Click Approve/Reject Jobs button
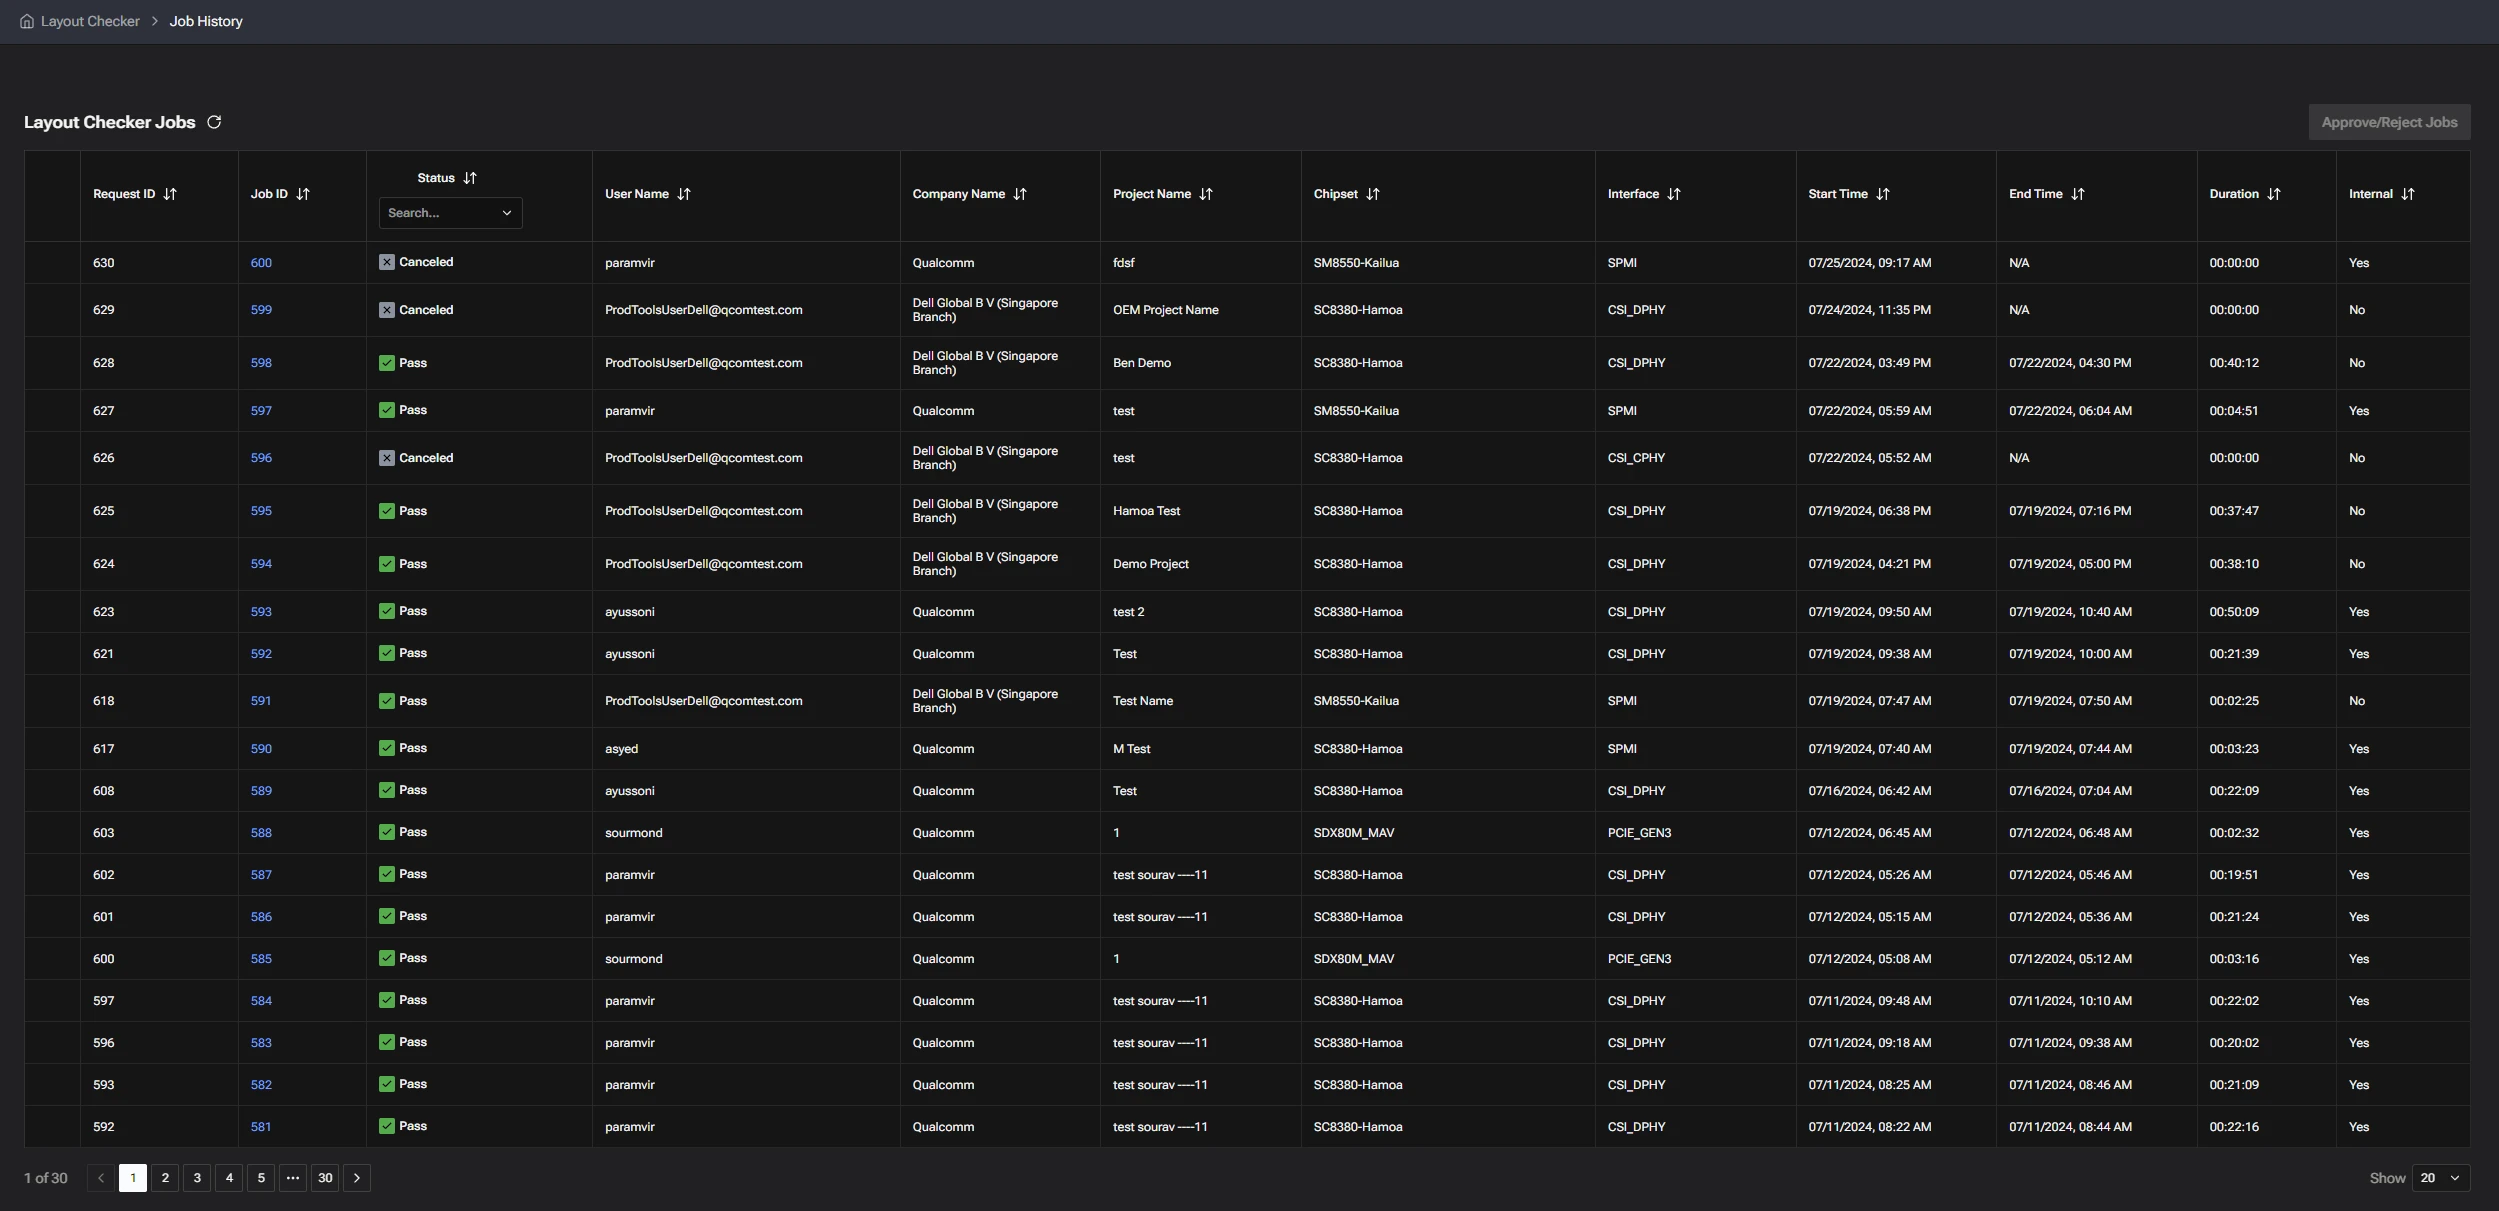The height and width of the screenshot is (1211, 2499). (2389, 122)
